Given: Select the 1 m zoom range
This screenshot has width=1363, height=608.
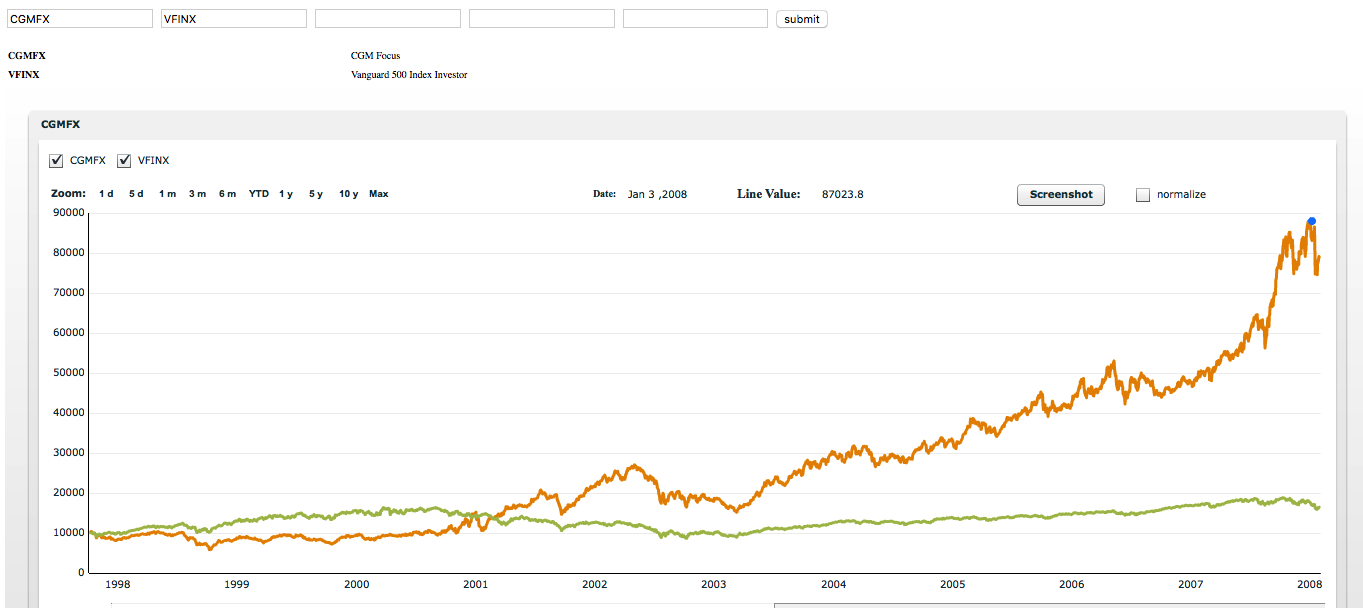Looking at the screenshot, I should tap(167, 194).
